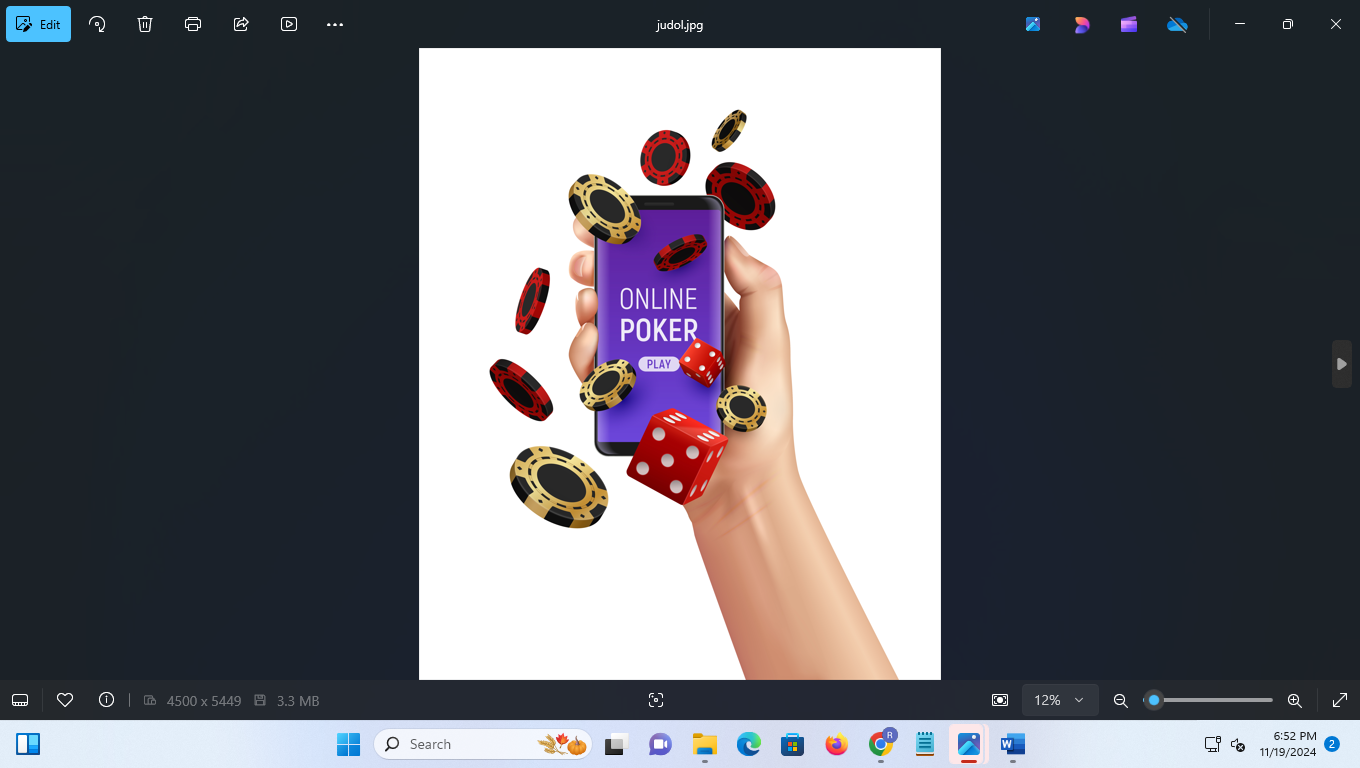The height and width of the screenshot is (768, 1360).
Task: Open the zoom level dropdown
Action: click(1059, 700)
